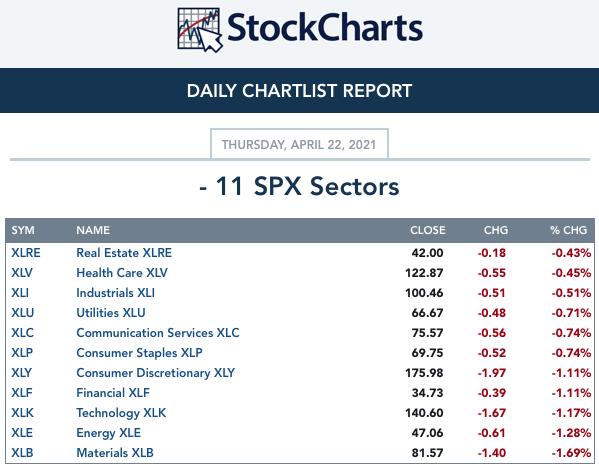
Task: Open Consumer Discretionary XLY link
Action: coord(155,372)
